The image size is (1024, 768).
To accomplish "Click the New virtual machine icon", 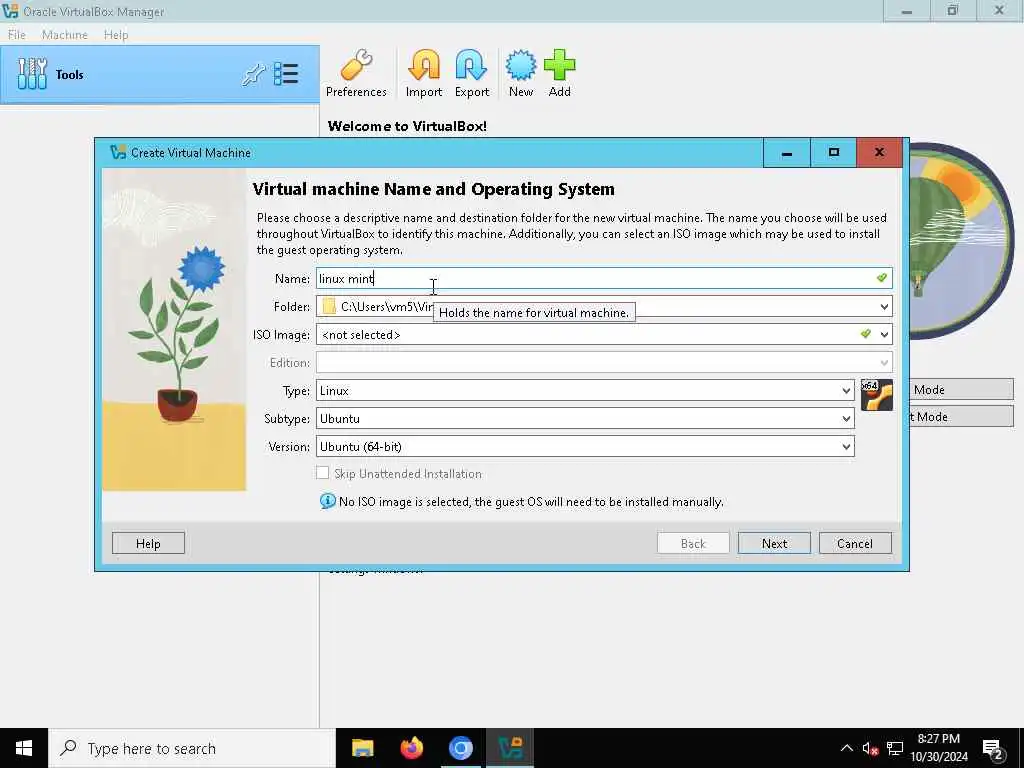I will (x=520, y=73).
